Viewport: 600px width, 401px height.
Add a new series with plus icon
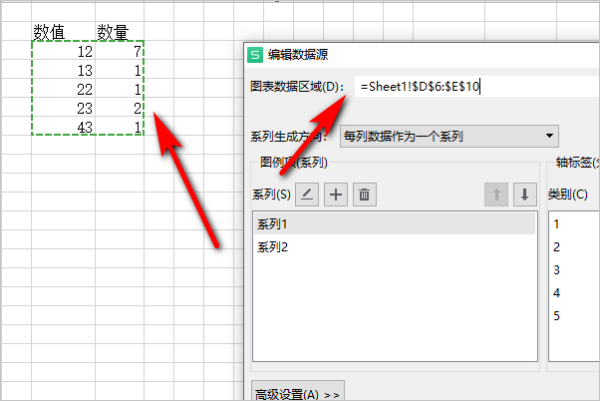pyautogui.click(x=336, y=194)
